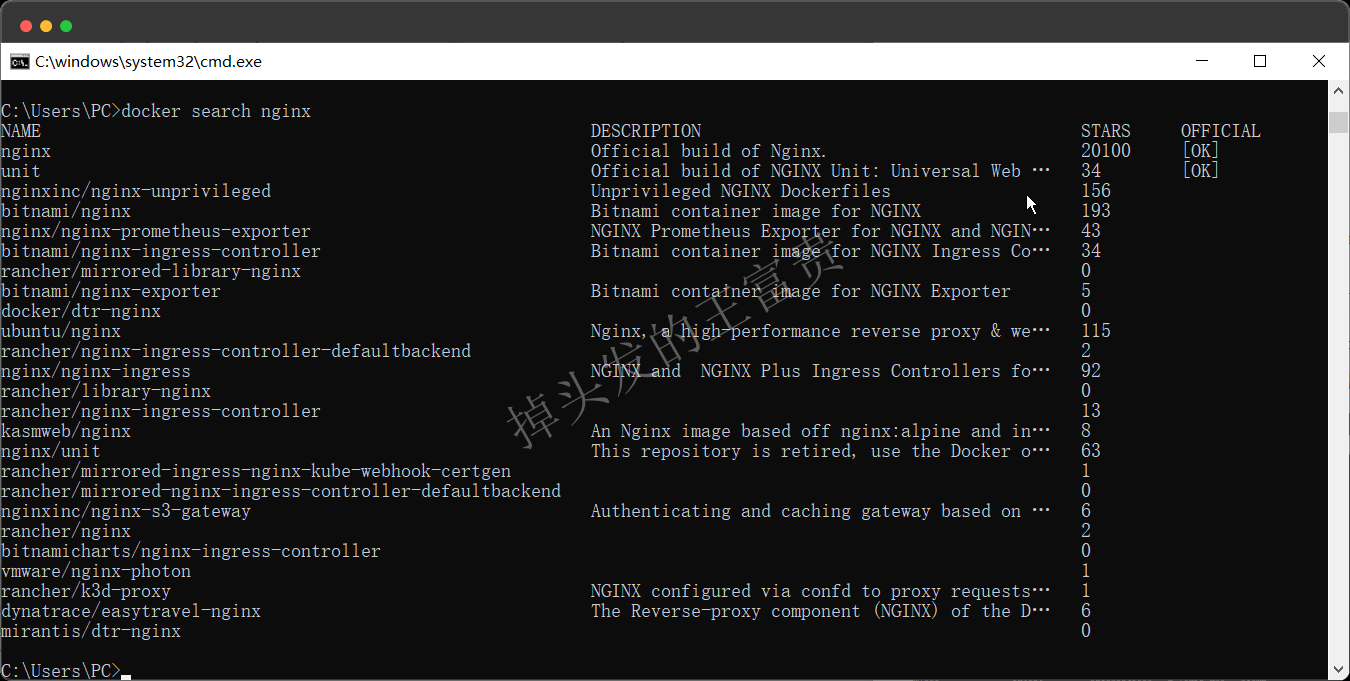Click nginxinc/nginx-s3-gateway entry
1350x681 pixels.
click(x=126, y=511)
